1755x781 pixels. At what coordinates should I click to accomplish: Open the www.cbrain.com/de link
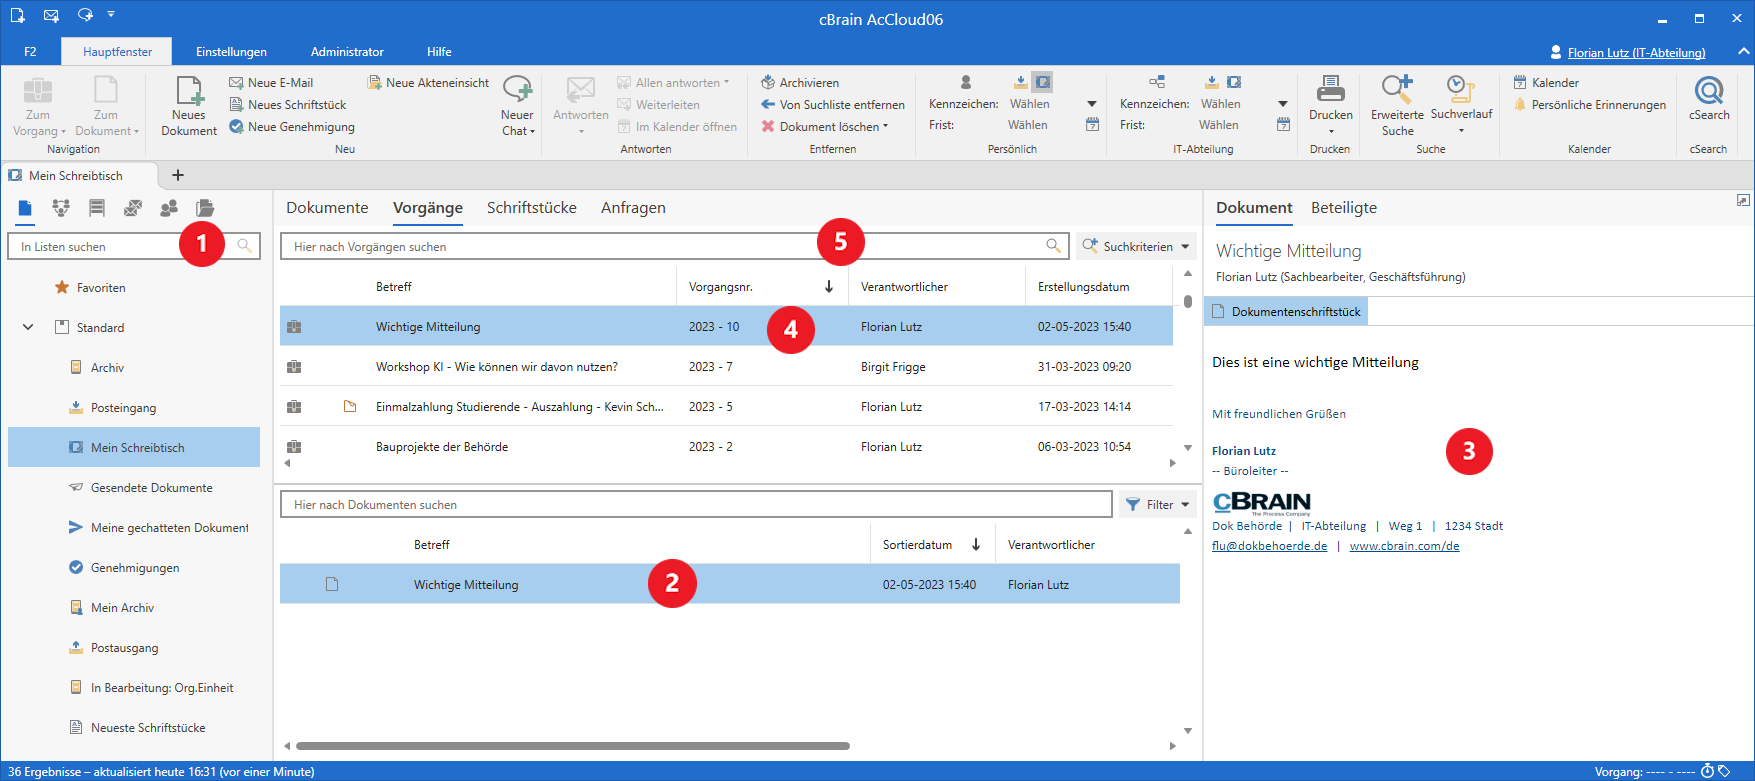(x=1404, y=546)
